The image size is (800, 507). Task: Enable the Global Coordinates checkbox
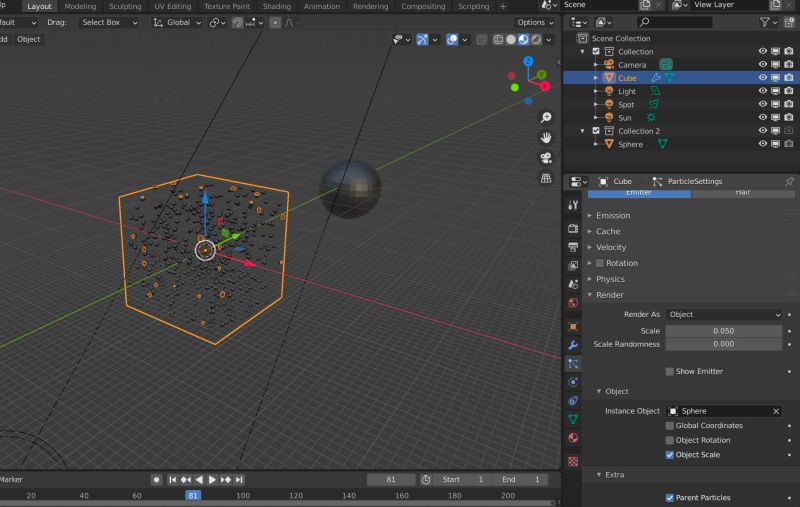click(x=669, y=425)
